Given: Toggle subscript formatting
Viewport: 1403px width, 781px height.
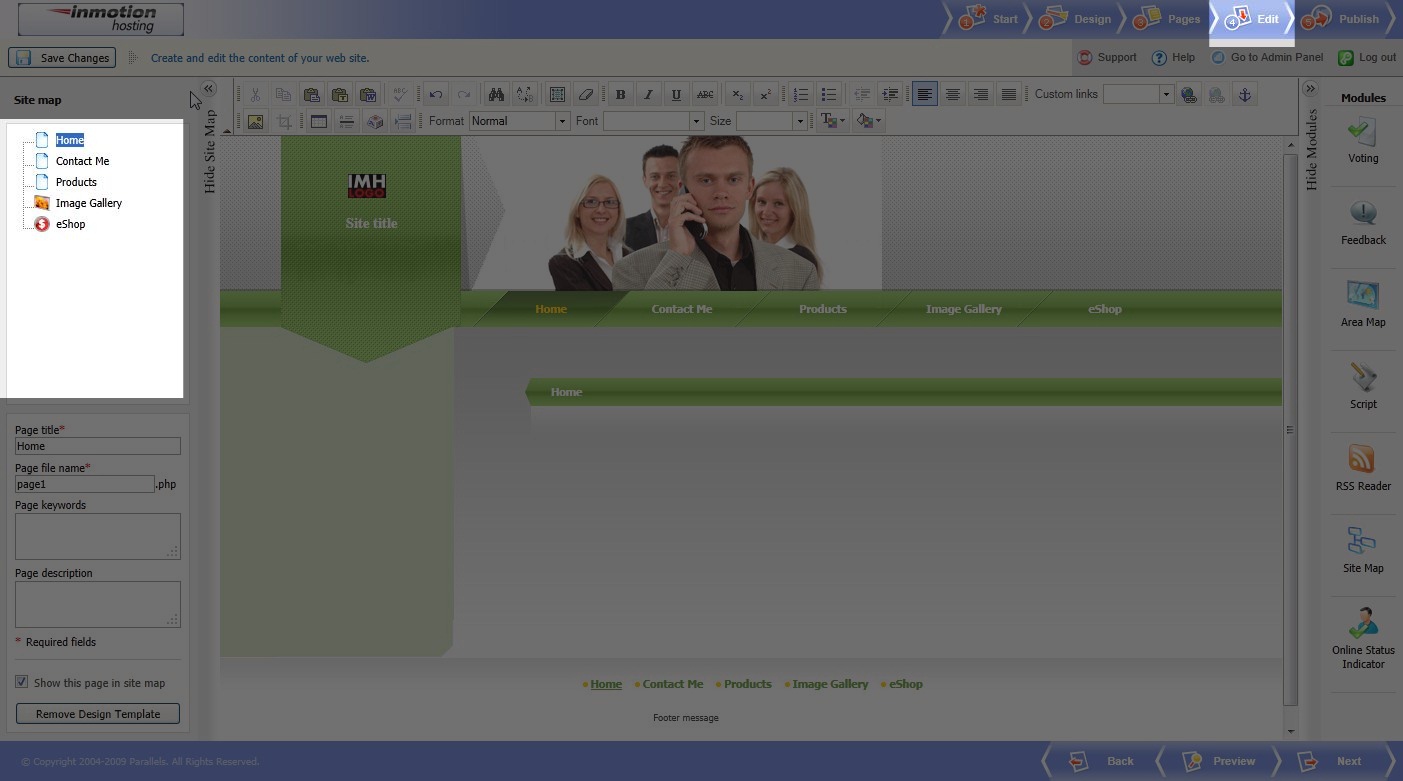Looking at the screenshot, I should 737,94.
